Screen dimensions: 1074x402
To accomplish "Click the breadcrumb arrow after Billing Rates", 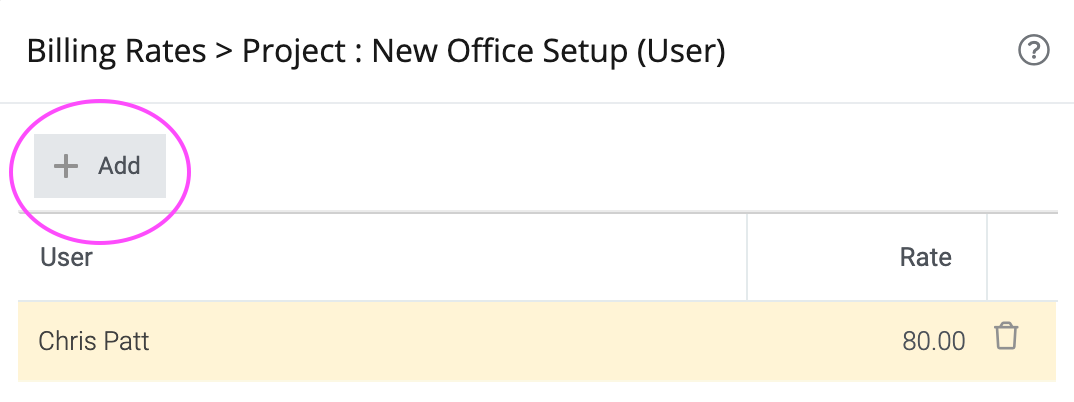I will (225, 53).
